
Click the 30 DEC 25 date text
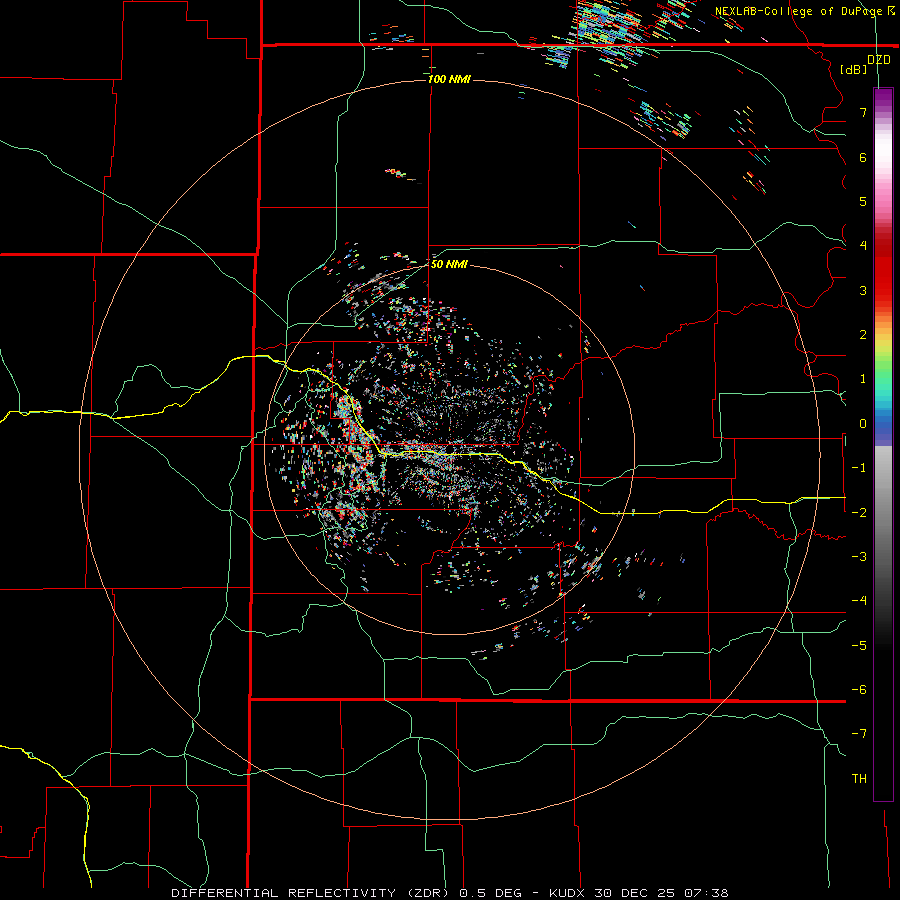point(634,893)
